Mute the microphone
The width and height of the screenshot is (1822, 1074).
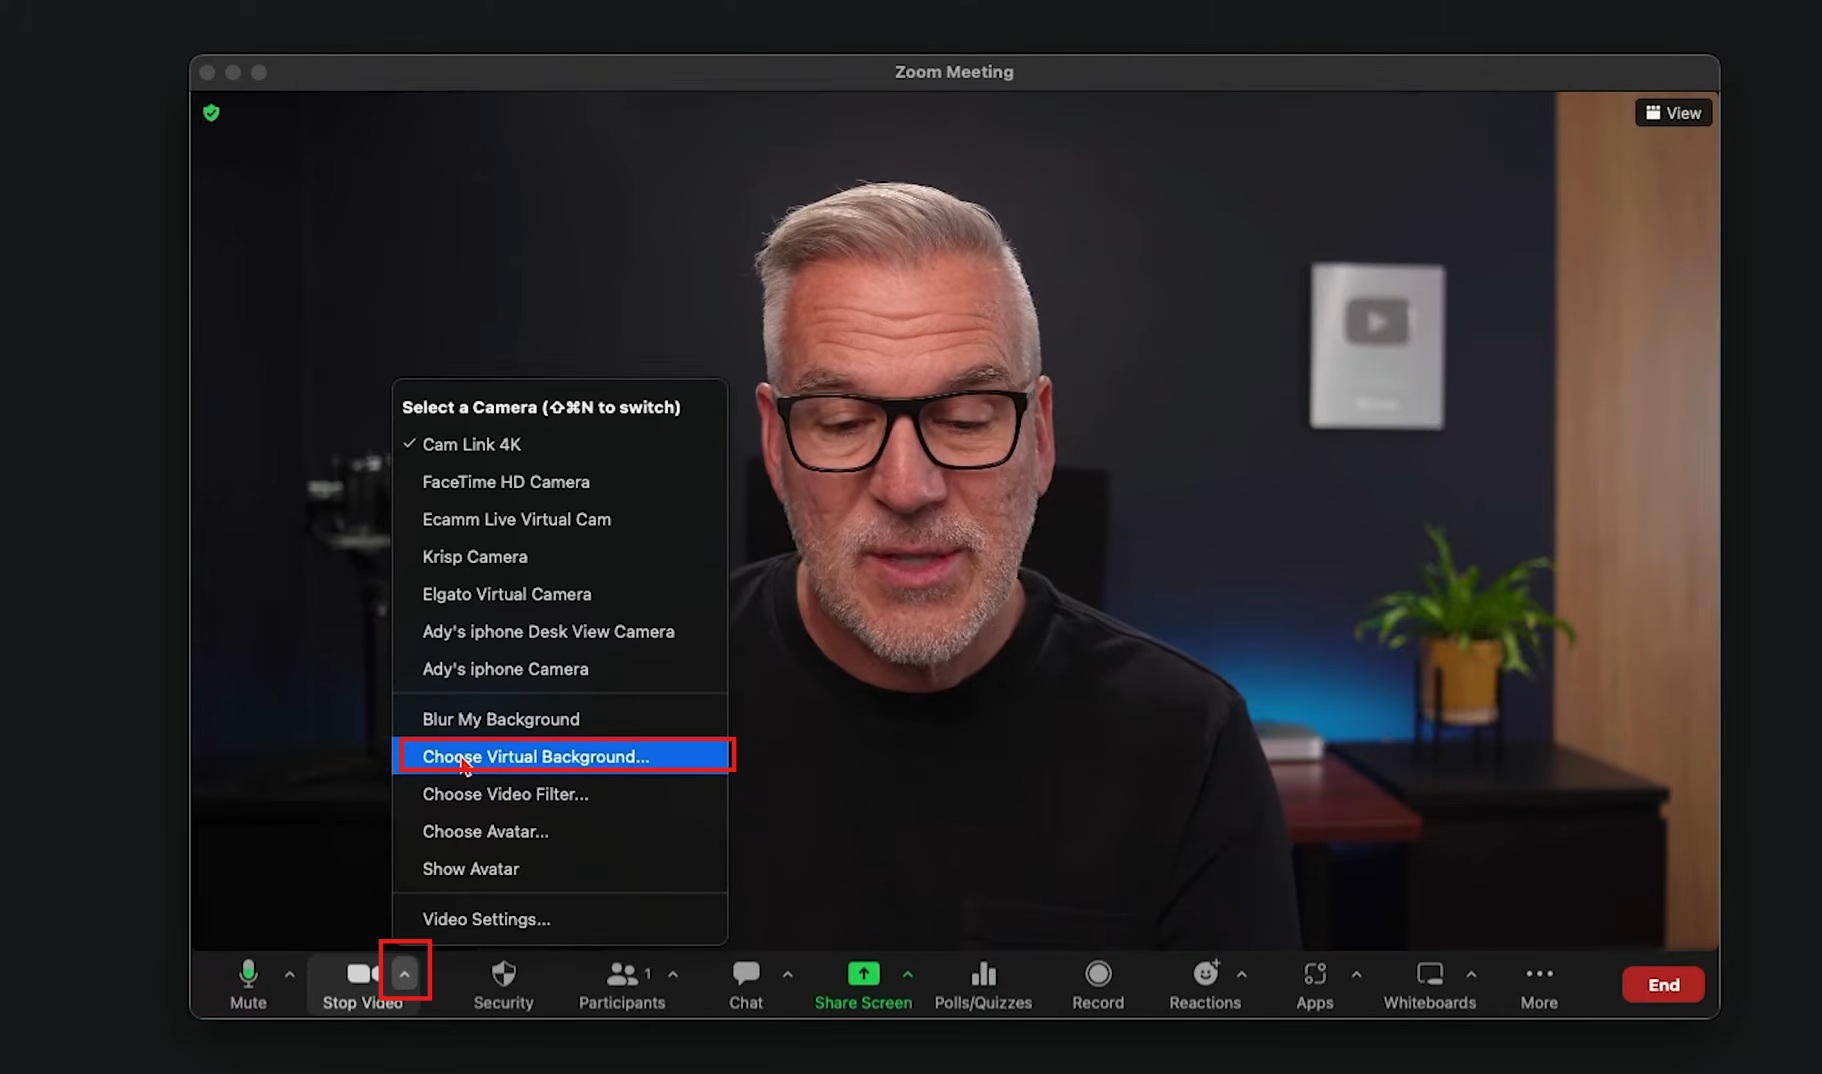pos(248,985)
